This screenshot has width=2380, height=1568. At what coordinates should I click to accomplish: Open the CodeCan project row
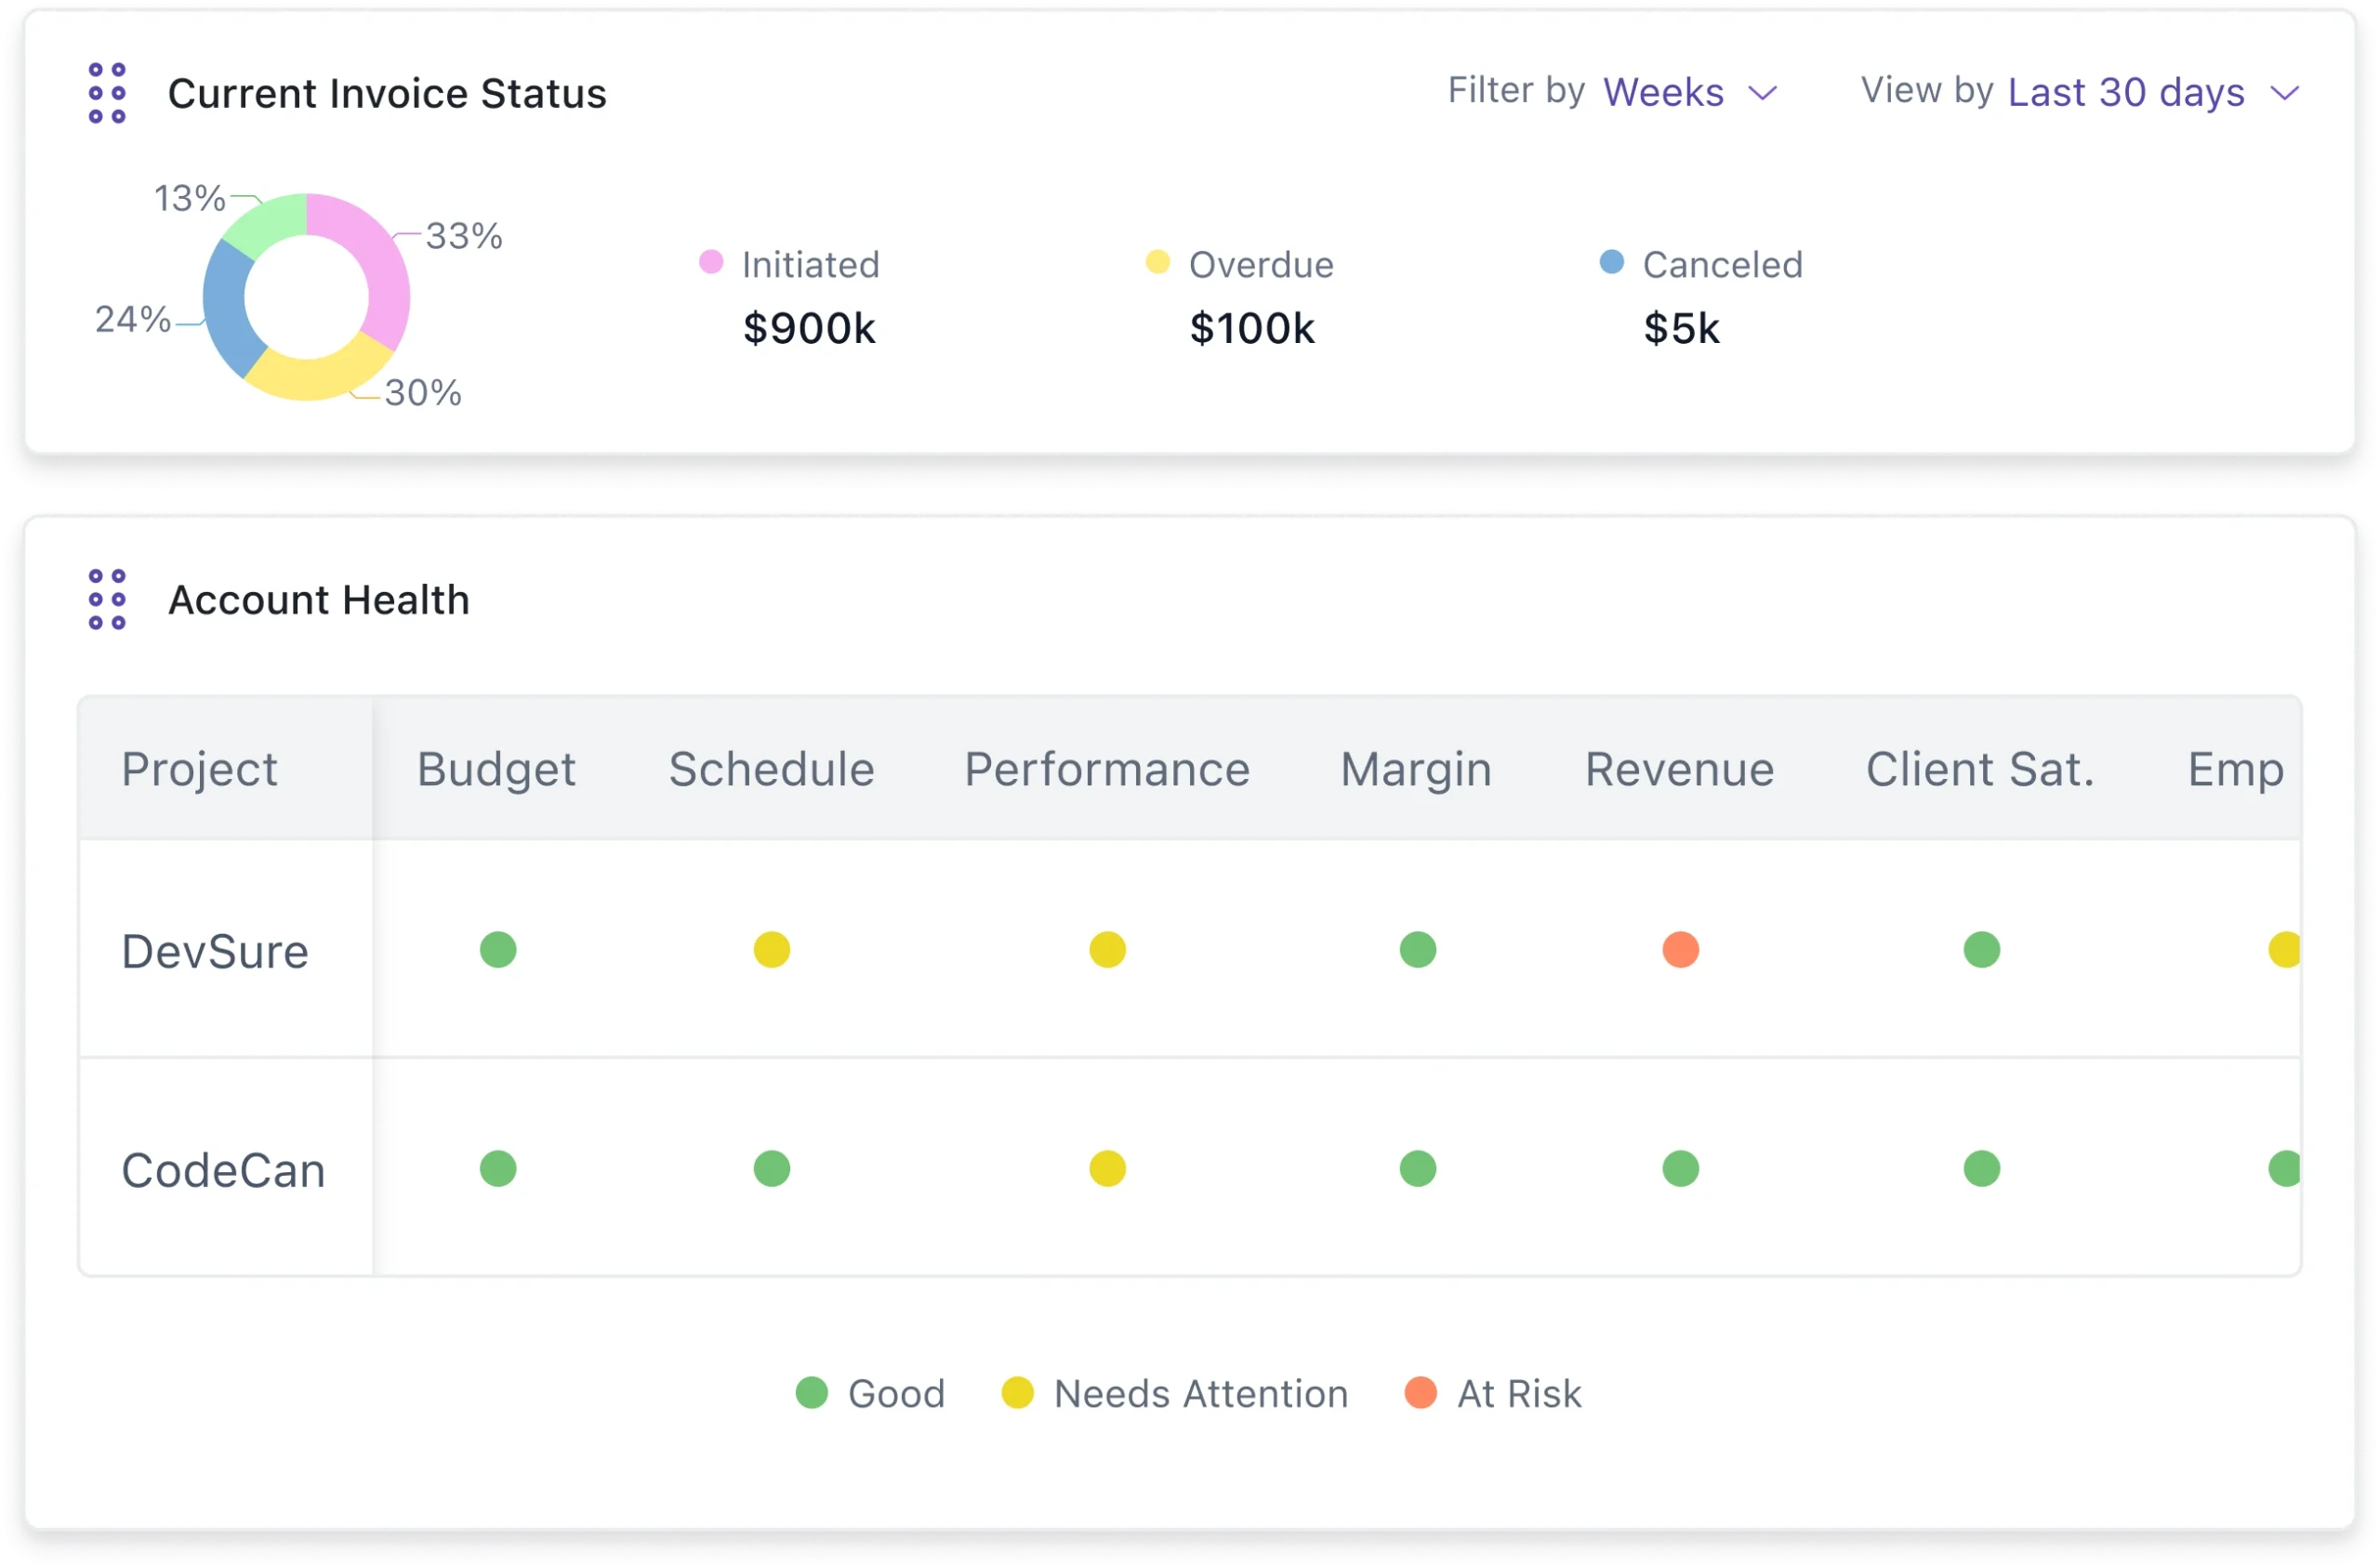tap(223, 1170)
